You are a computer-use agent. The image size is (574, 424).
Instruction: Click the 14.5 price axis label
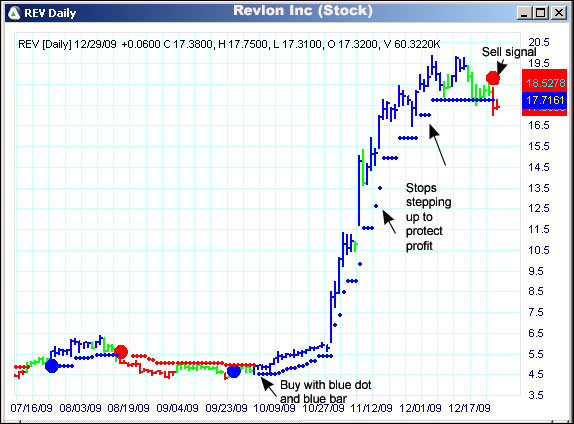pos(538,167)
